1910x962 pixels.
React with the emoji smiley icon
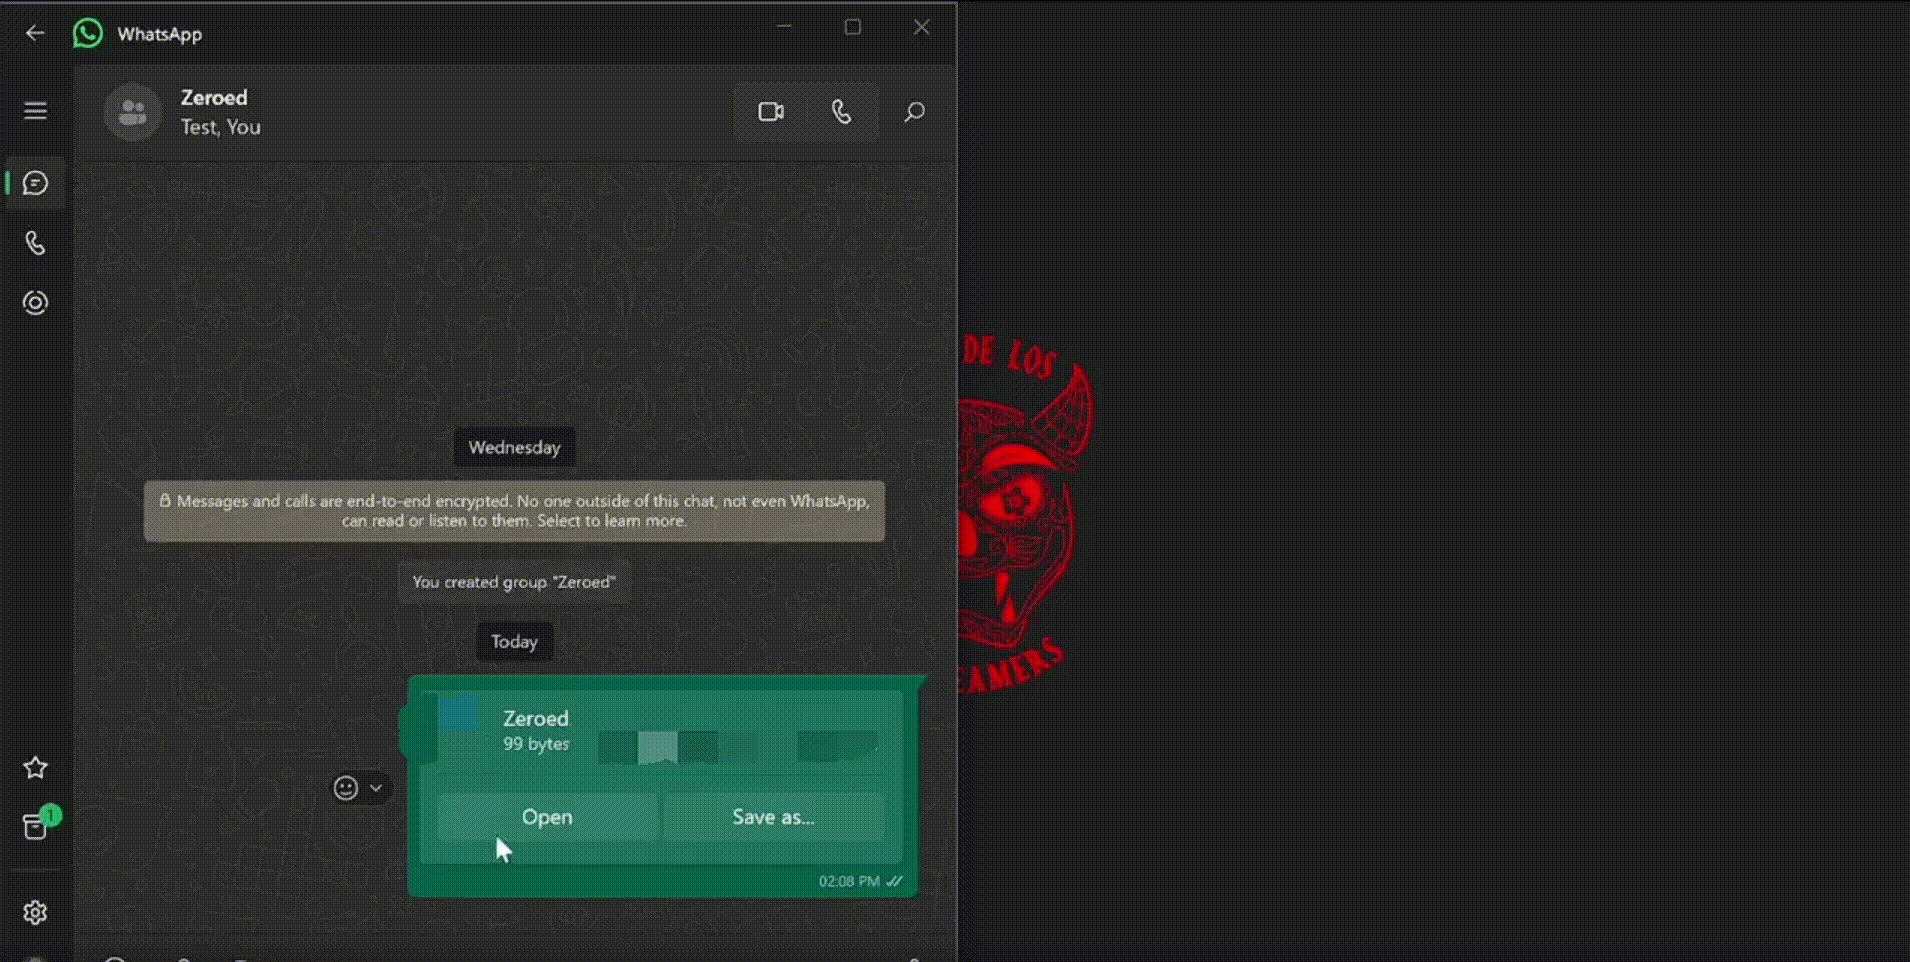tap(346, 788)
